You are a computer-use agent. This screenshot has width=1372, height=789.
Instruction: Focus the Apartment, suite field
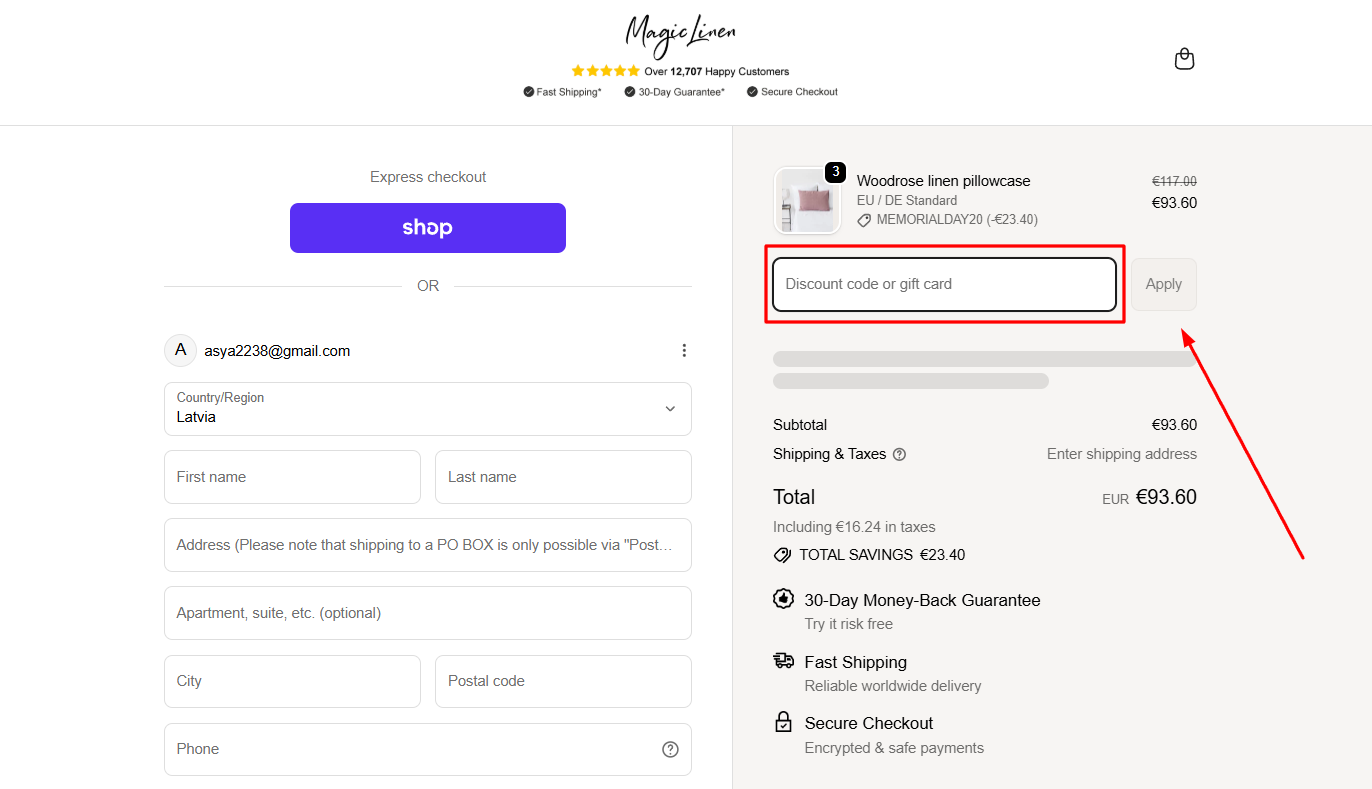point(428,613)
